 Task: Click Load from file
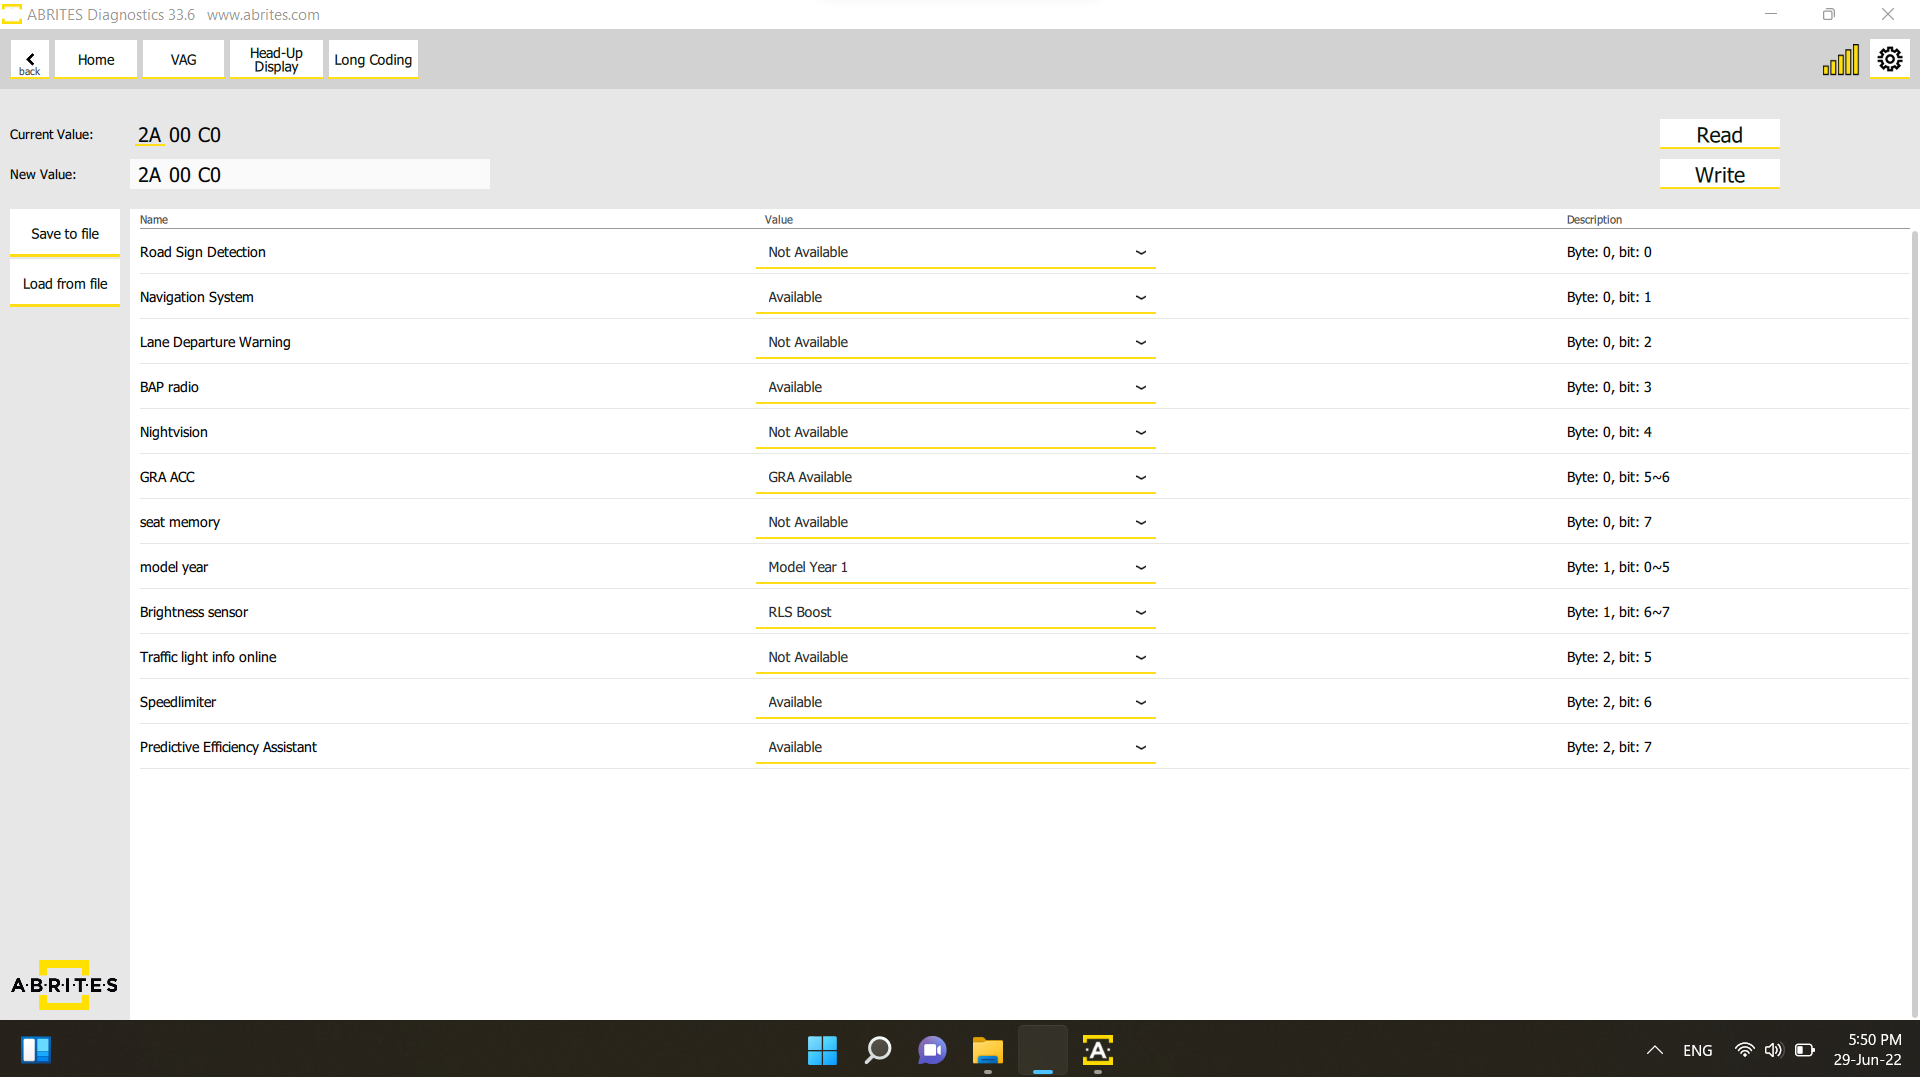coord(65,283)
